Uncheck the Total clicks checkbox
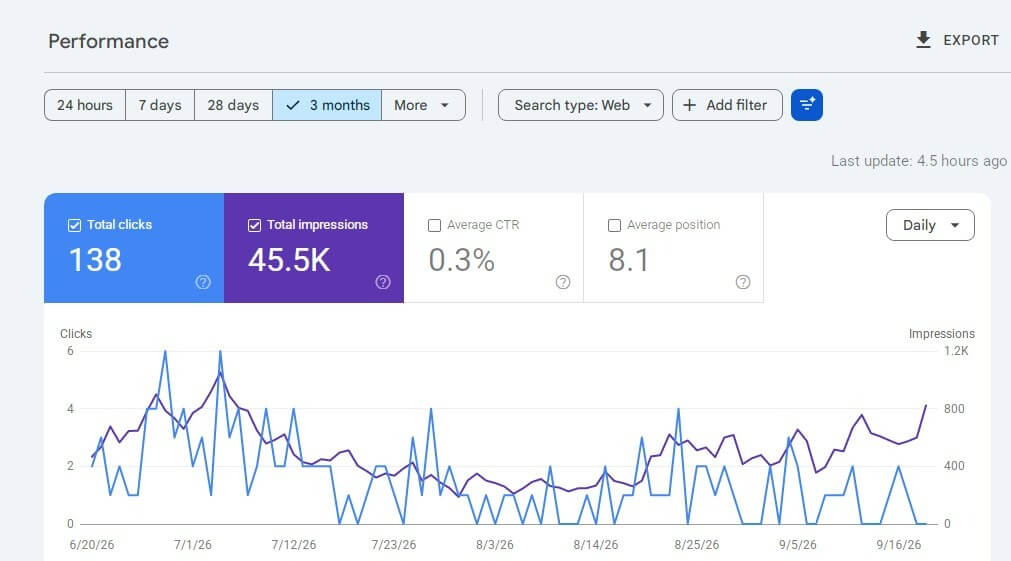The image size is (1011, 561). click(x=74, y=225)
